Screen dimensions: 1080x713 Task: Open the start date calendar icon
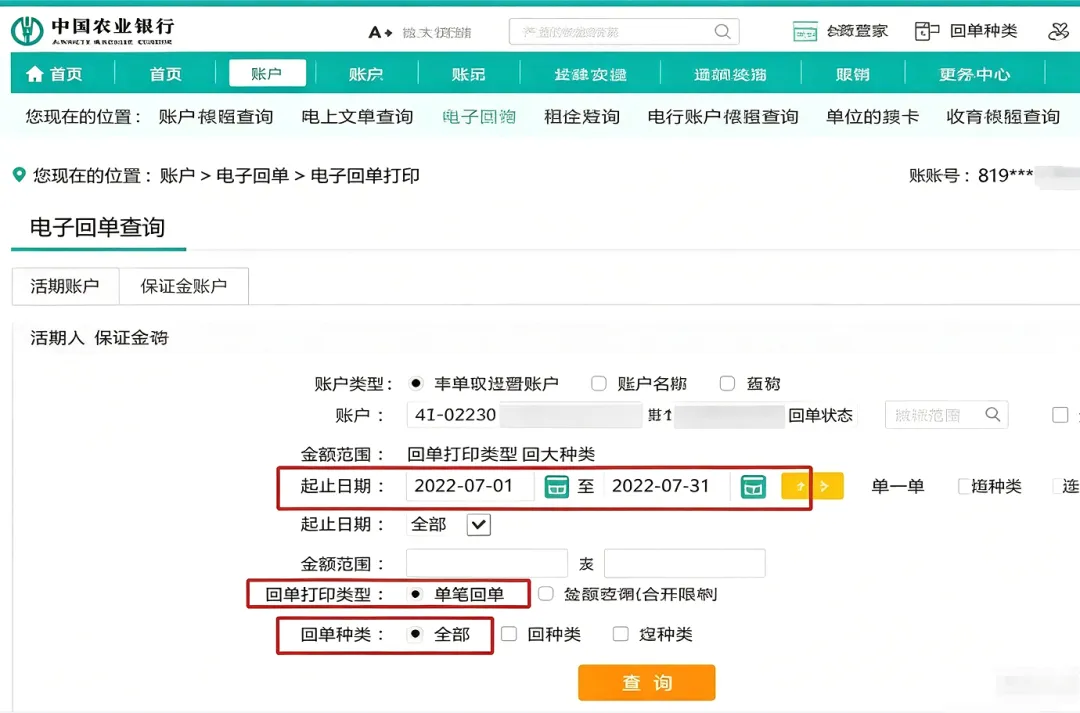pos(557,486)
